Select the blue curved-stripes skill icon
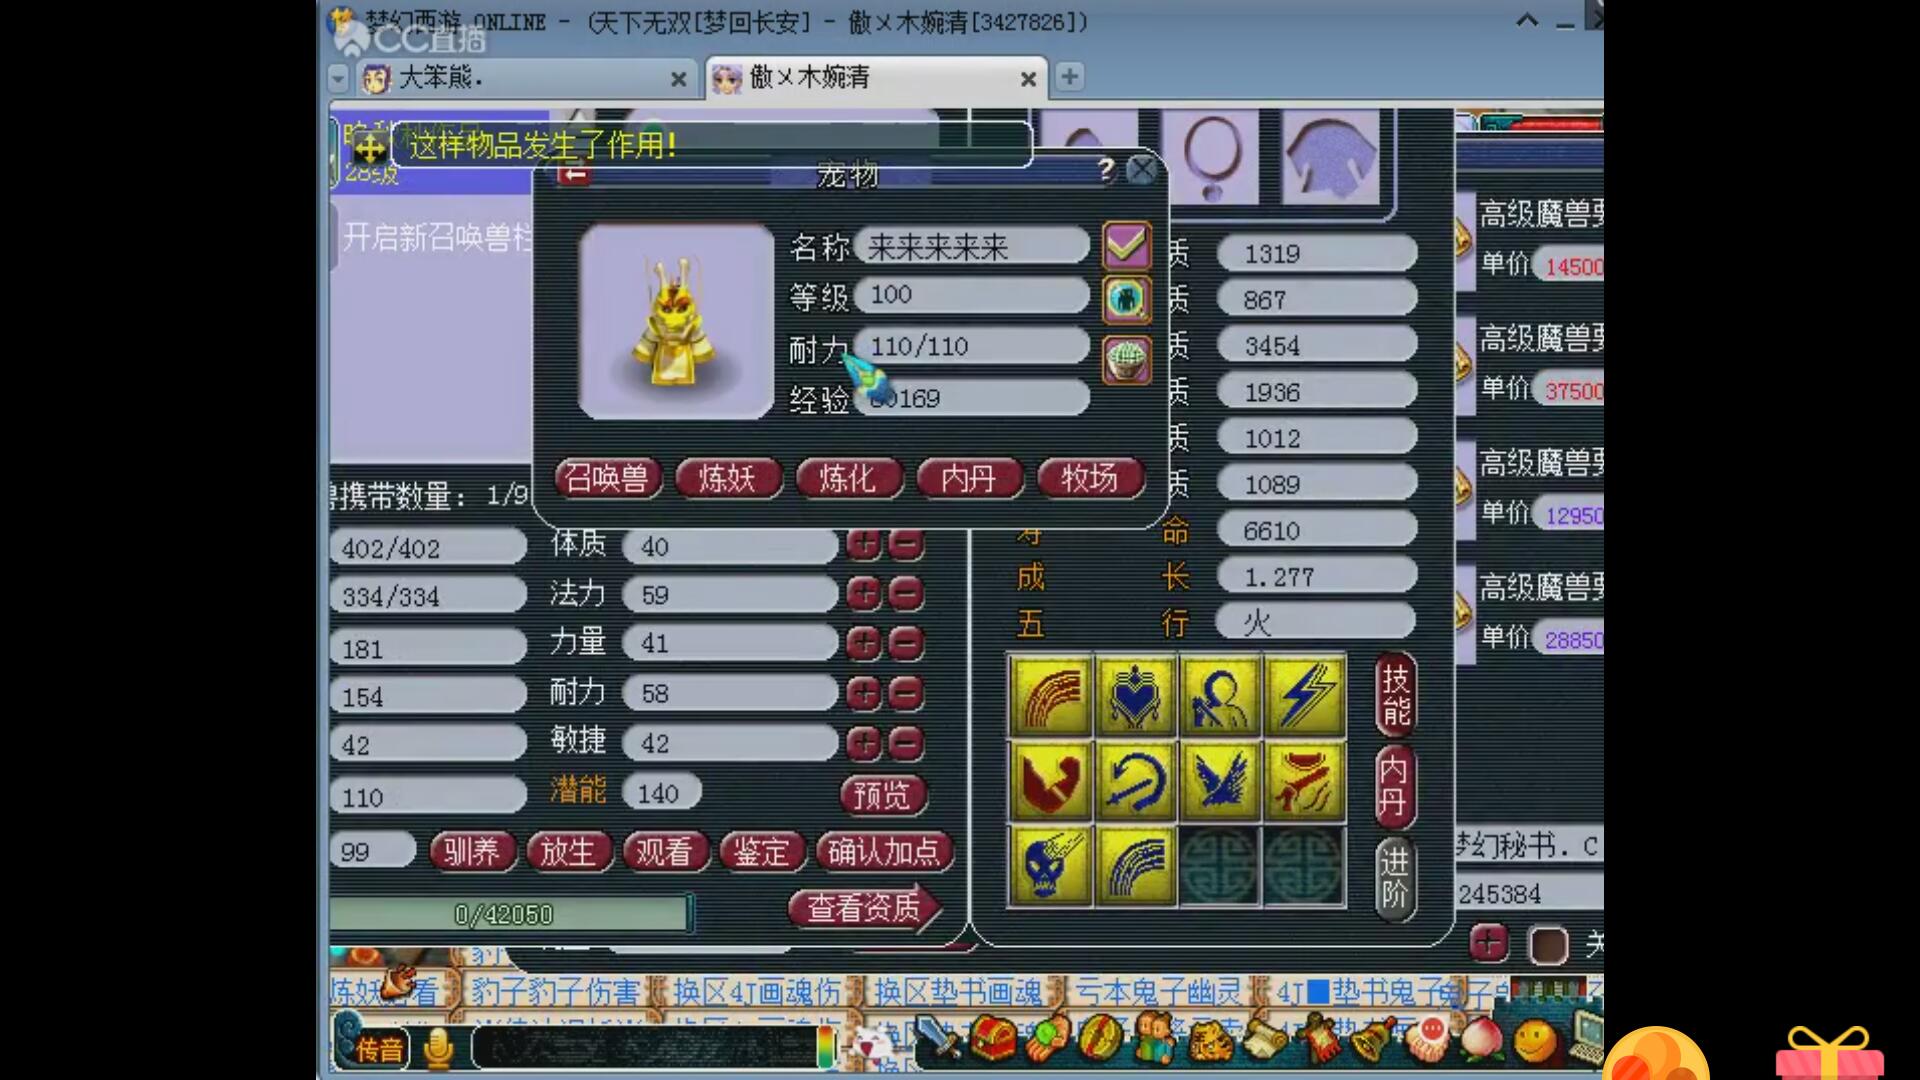The height and width of the screenshot is (1080, 1920). coord(1135,866)
